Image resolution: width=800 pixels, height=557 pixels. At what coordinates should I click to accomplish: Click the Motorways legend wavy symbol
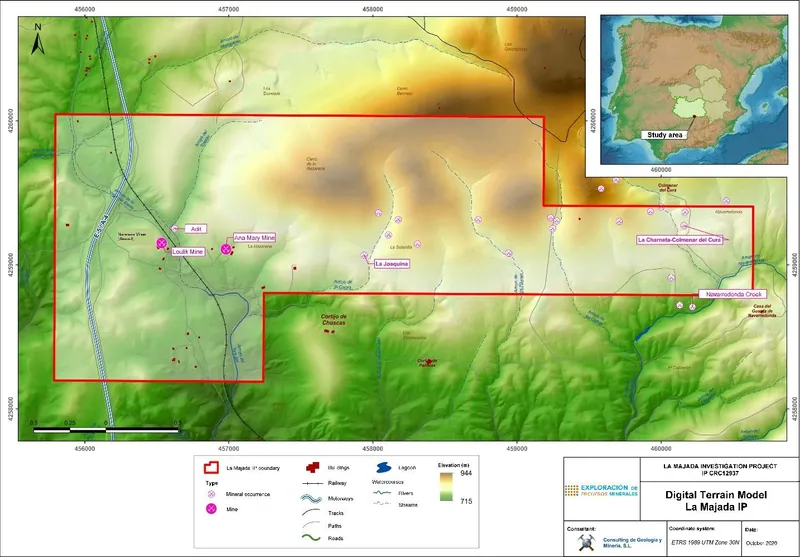[x=313, y=498]
